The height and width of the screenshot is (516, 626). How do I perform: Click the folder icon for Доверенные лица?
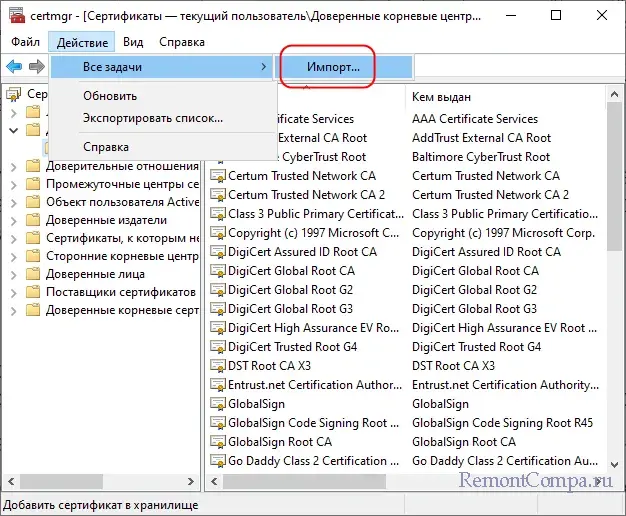(33, 273)
